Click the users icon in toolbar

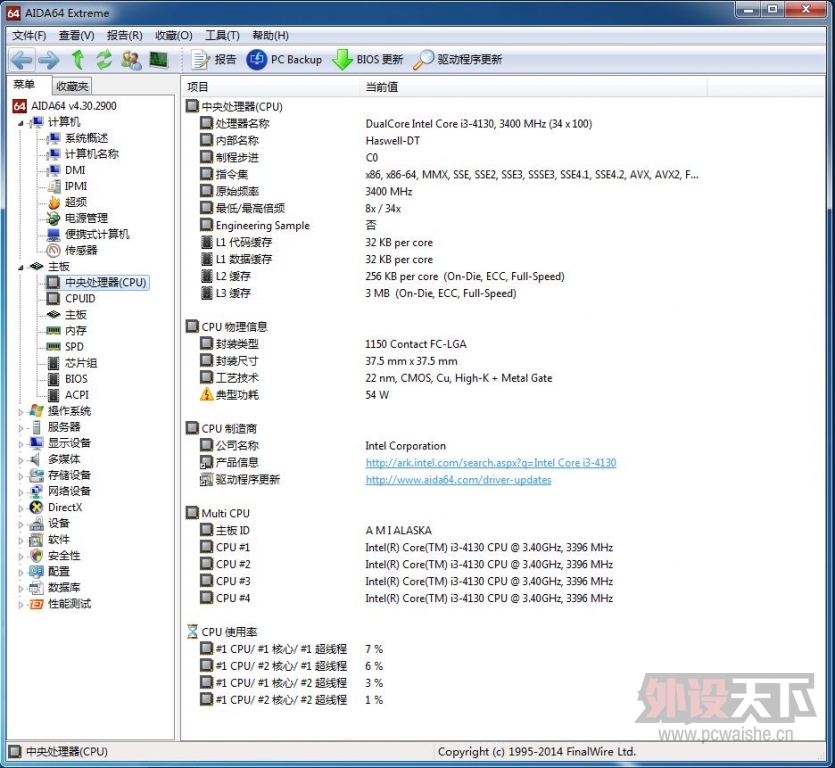131,60
